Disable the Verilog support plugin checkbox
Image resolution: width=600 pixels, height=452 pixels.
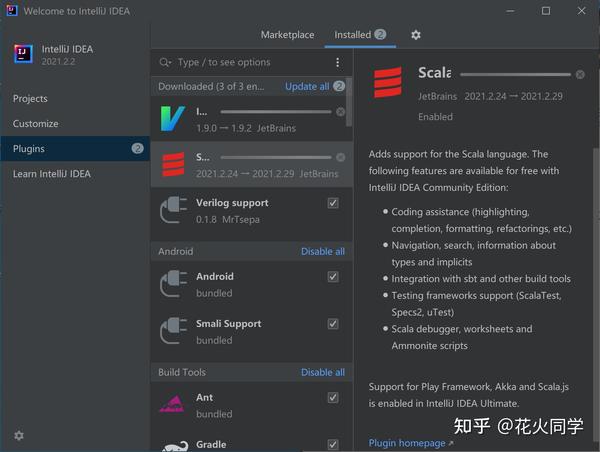pyautogui.click(x=333, y=203)
